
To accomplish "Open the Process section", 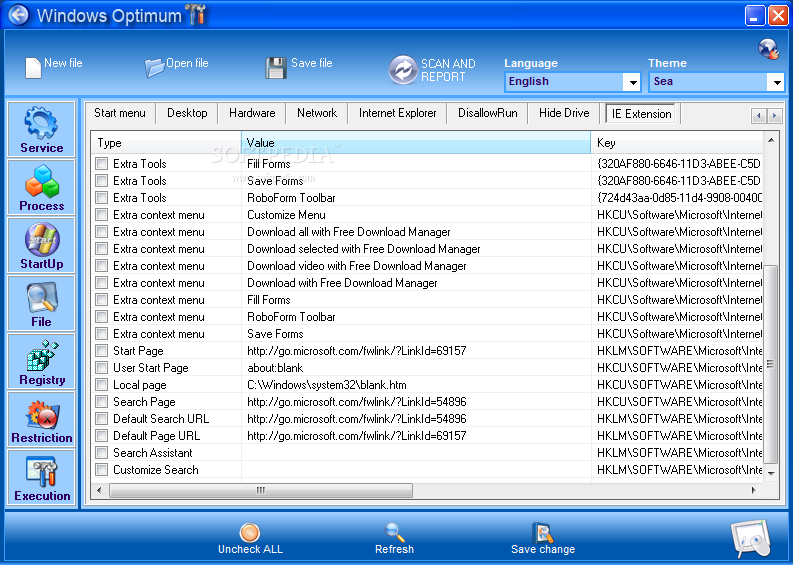I will [x=41, y=187].
